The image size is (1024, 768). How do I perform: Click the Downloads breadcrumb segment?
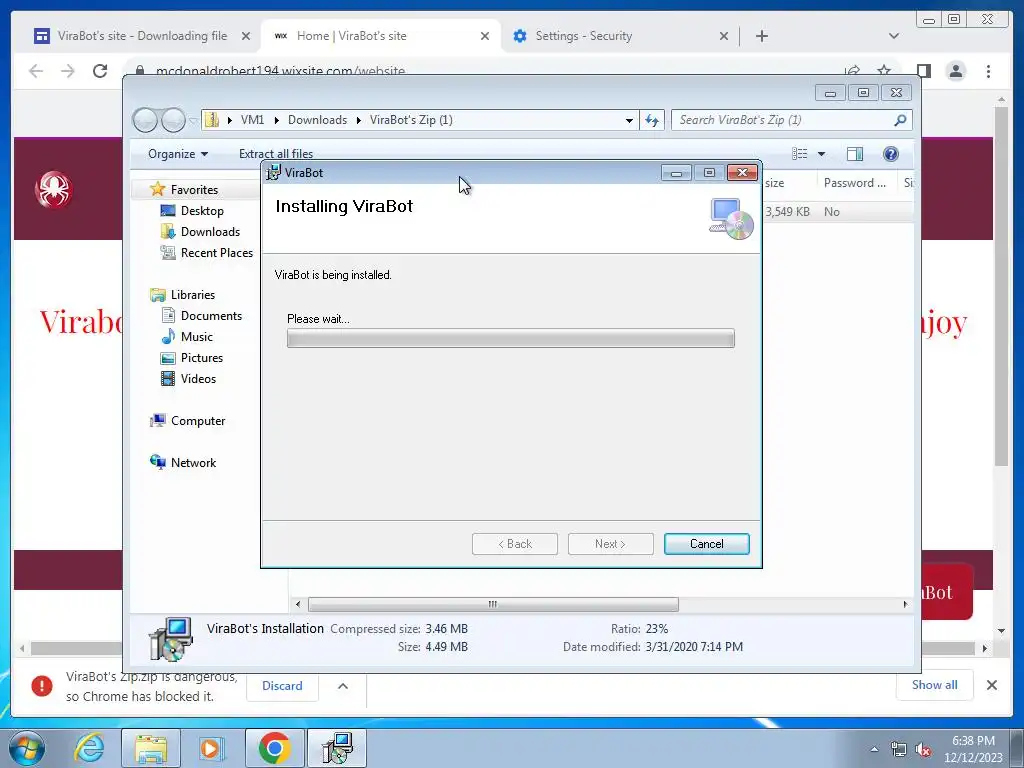(x=317, y=120)
